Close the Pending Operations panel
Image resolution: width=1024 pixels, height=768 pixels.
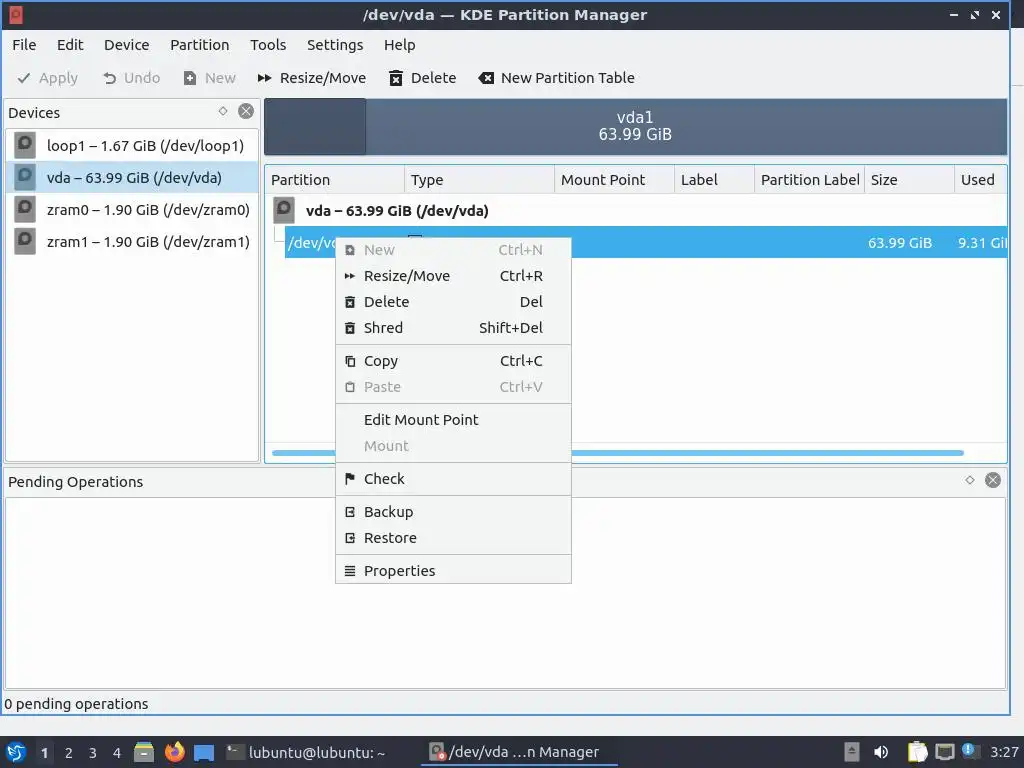[993, 480]
